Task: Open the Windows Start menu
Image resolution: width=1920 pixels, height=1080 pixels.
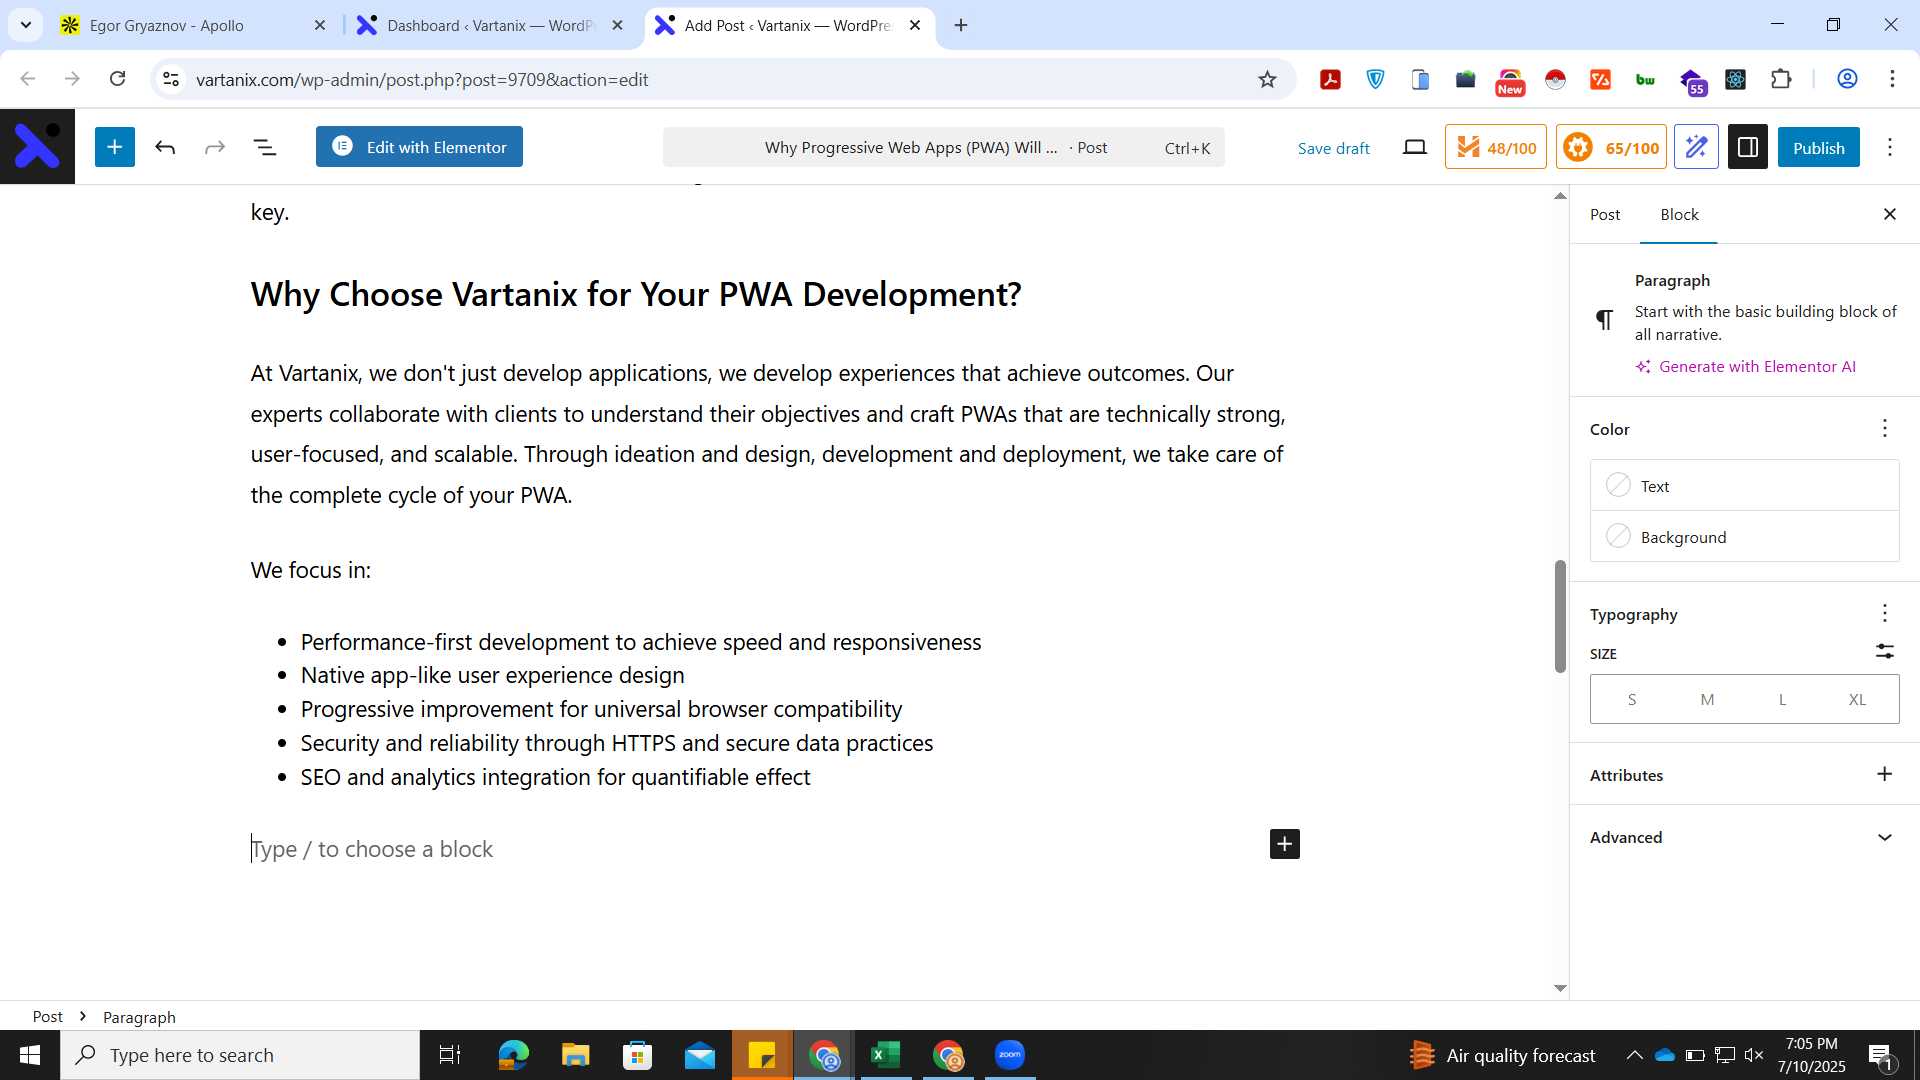Action: coord(29,1055)
